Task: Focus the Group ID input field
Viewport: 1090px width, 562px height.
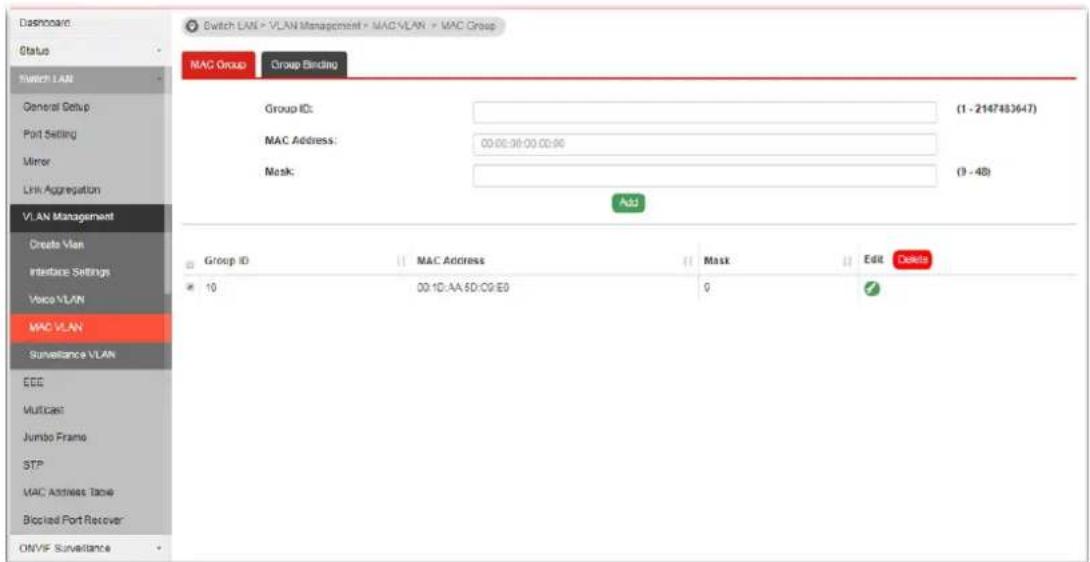Action: point(705,111)
